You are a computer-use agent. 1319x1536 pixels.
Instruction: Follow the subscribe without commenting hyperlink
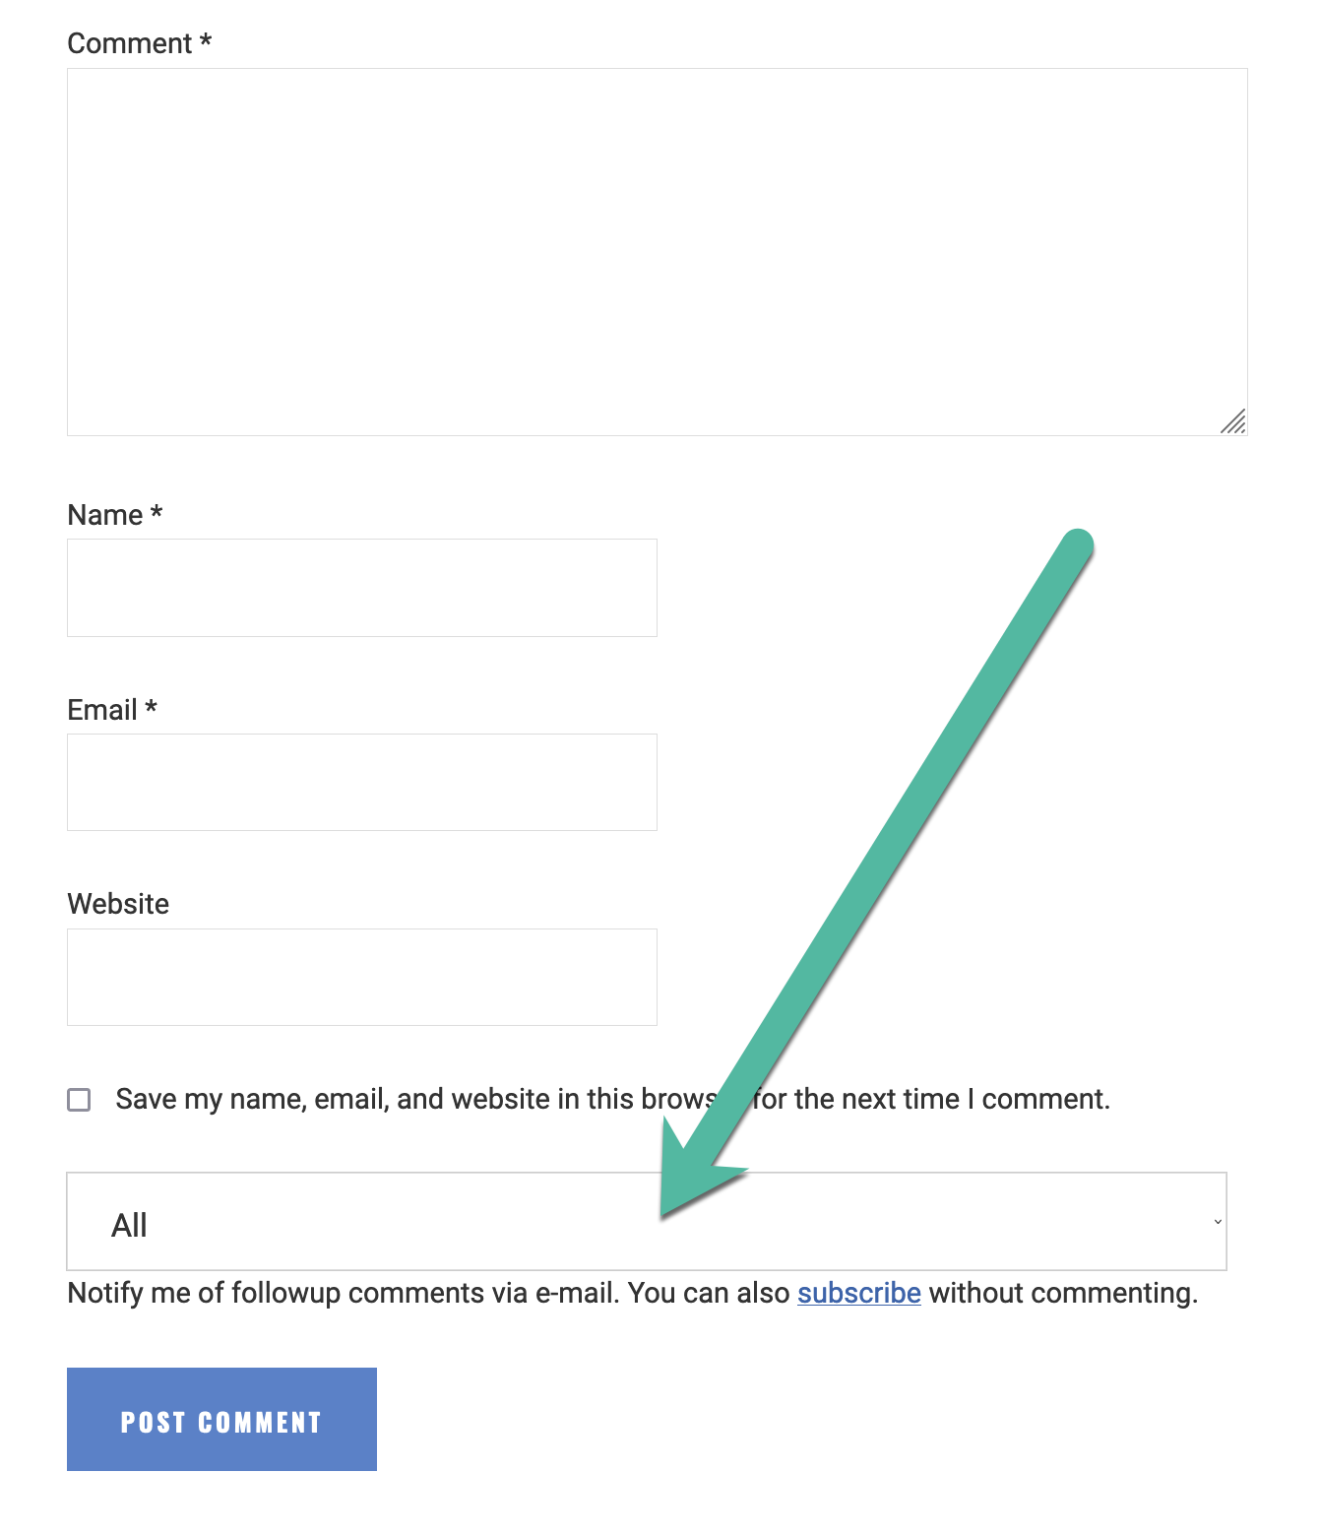(x=857, y=1293)
